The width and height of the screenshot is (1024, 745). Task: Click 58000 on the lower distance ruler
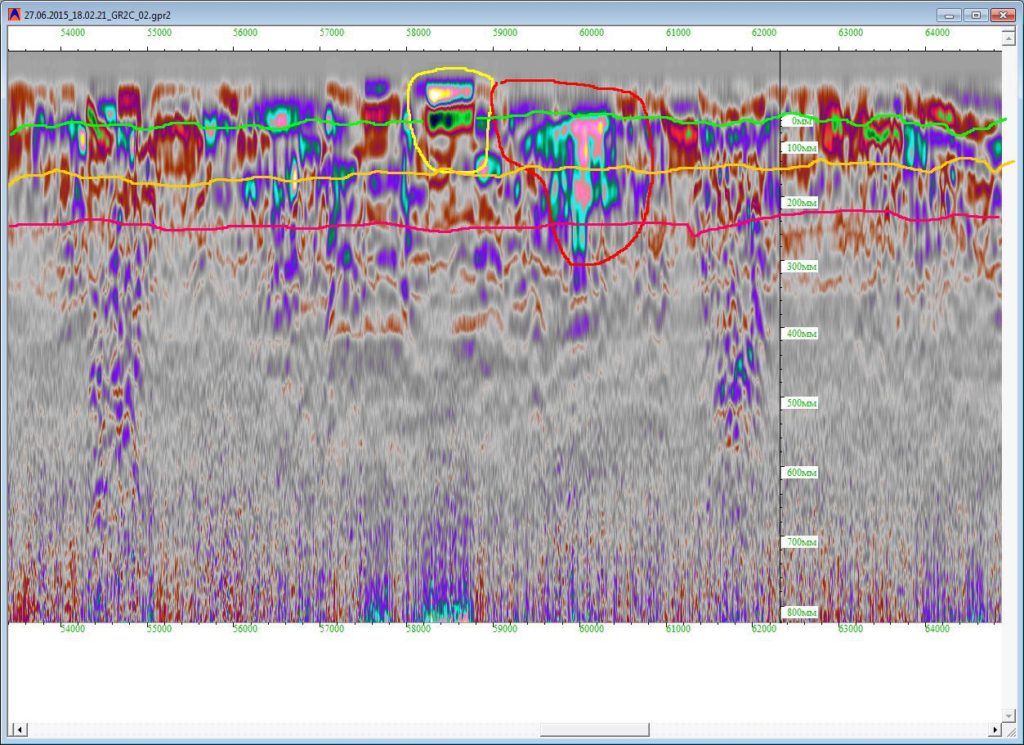click(419, 629)
